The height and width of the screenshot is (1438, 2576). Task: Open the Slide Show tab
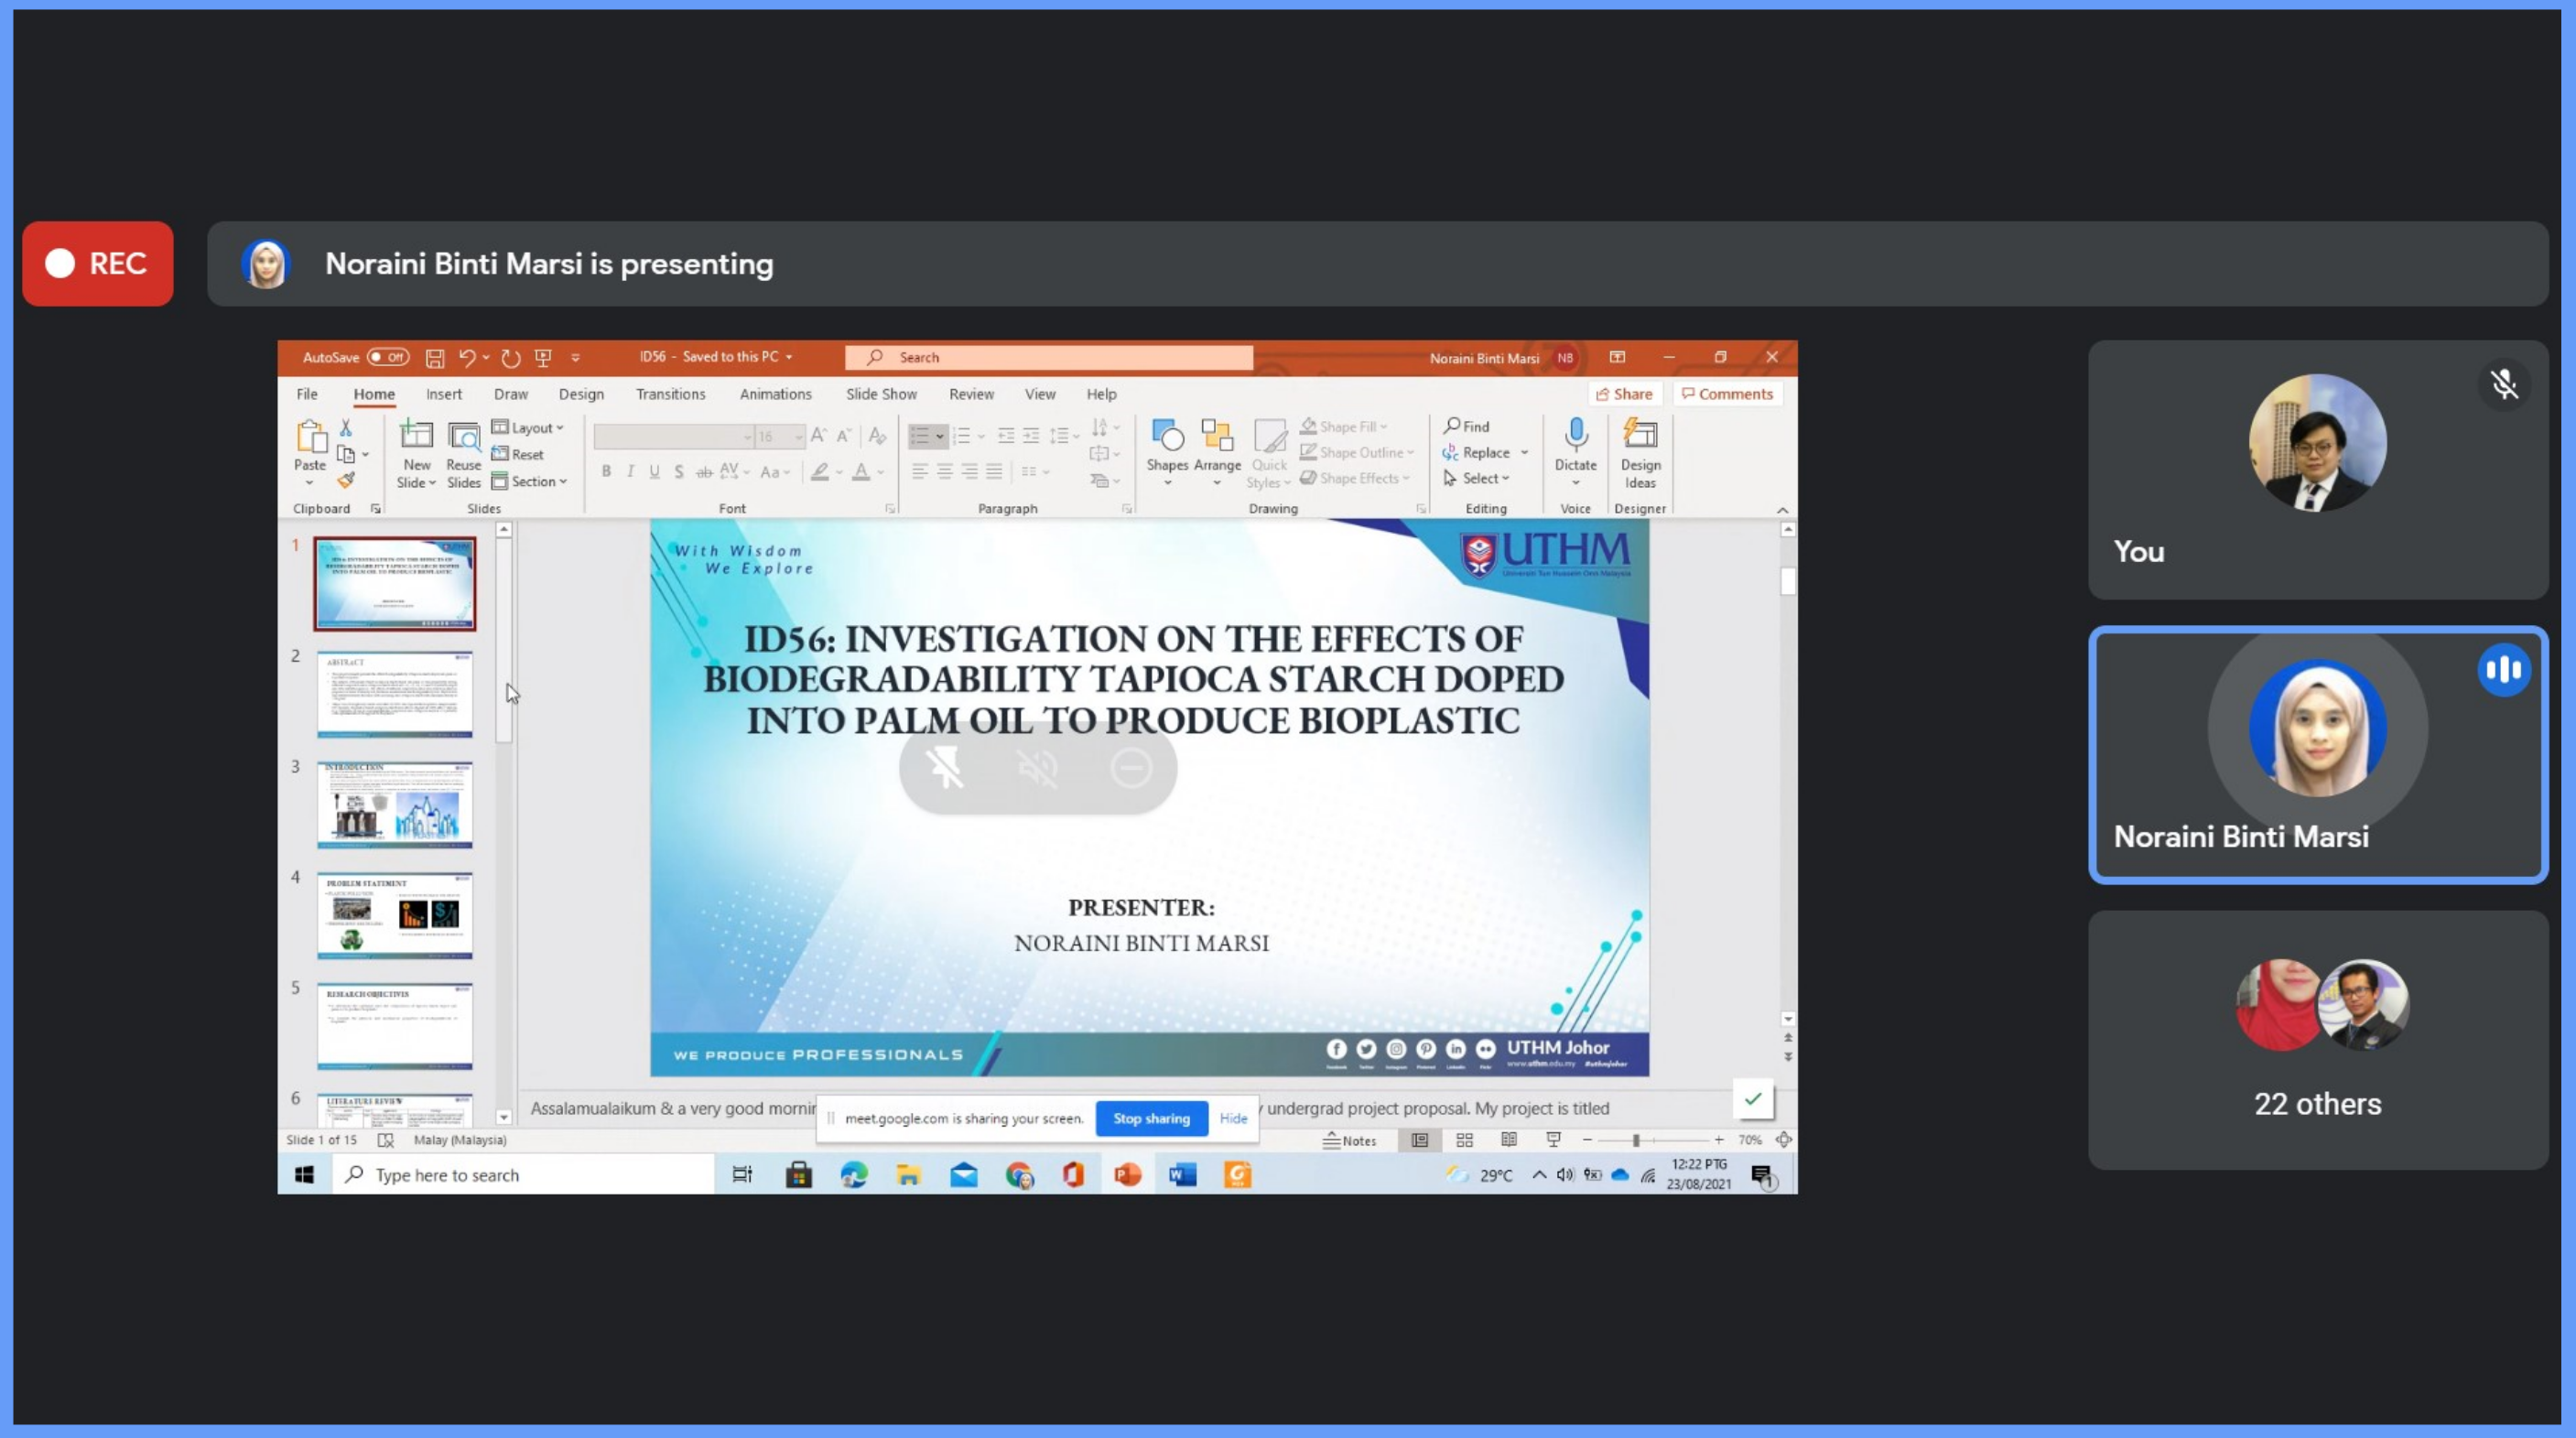click(881, 394)
